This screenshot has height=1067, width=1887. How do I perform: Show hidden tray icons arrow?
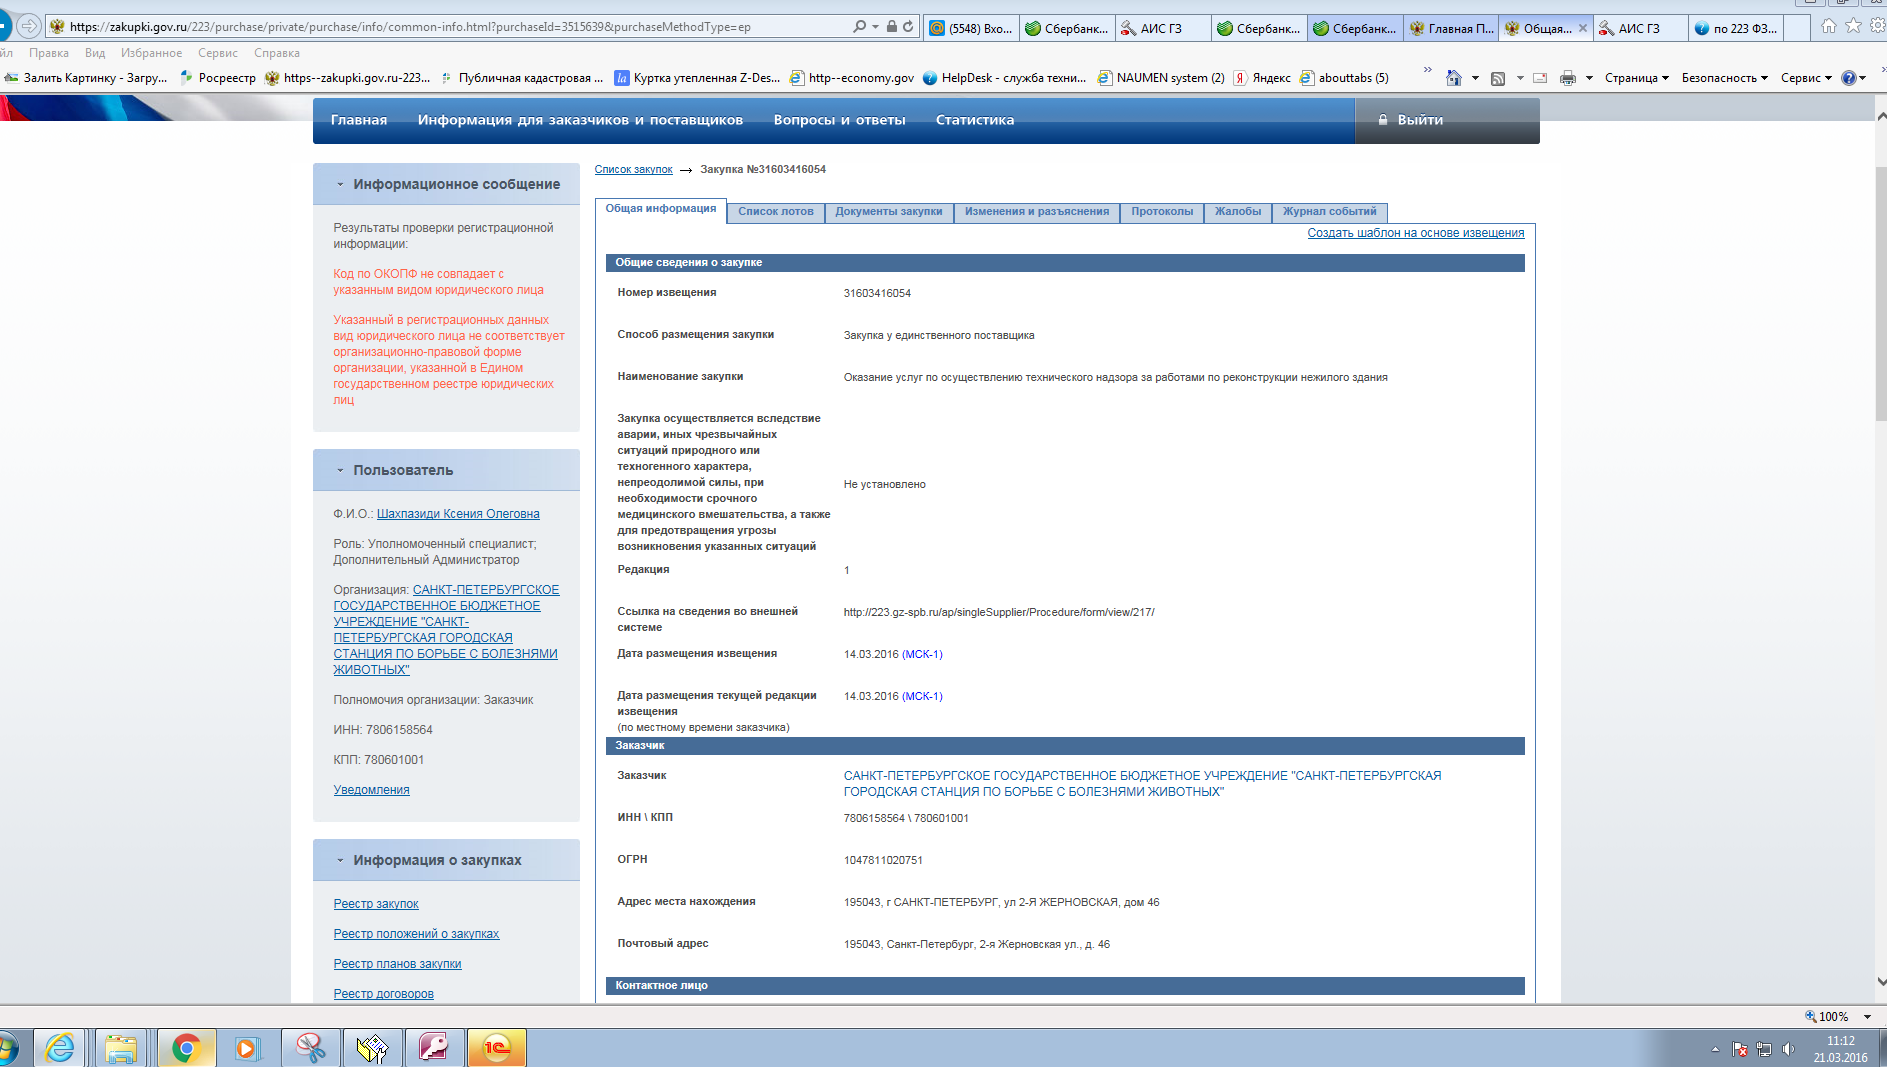(1715, 1049)
